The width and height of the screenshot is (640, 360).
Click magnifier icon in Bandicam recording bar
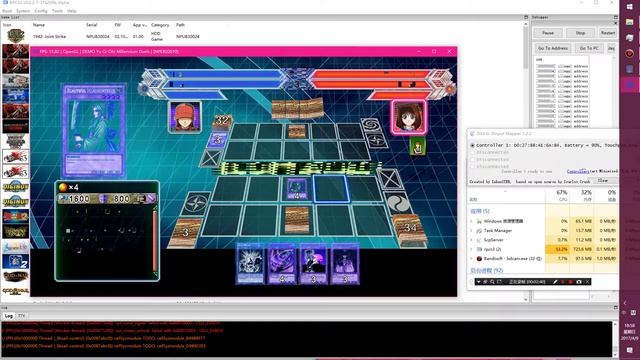tap(492, 282)
